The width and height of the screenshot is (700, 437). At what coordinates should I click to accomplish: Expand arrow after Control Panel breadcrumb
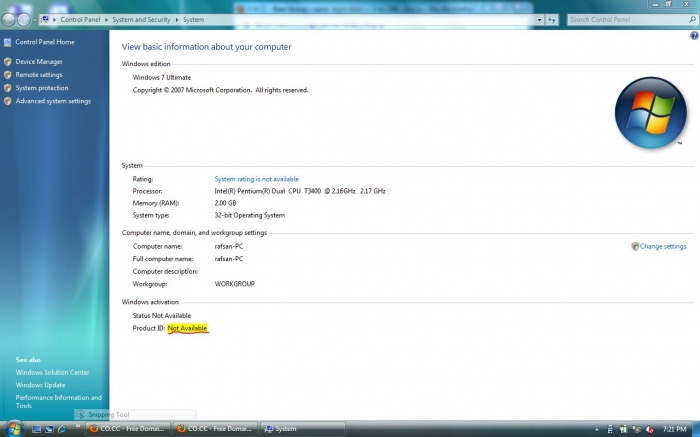point(106,20)
